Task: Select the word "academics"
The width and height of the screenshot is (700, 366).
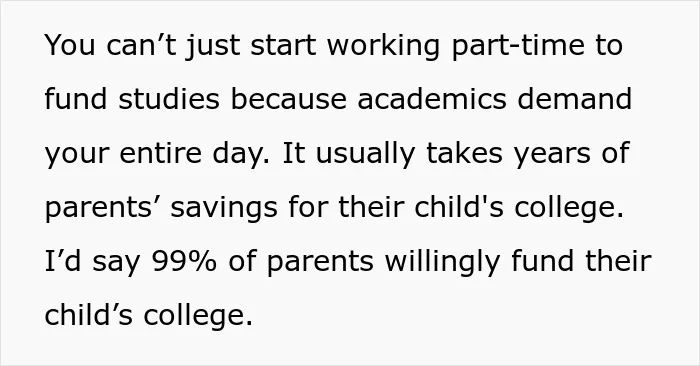Action: click(432, 99)
